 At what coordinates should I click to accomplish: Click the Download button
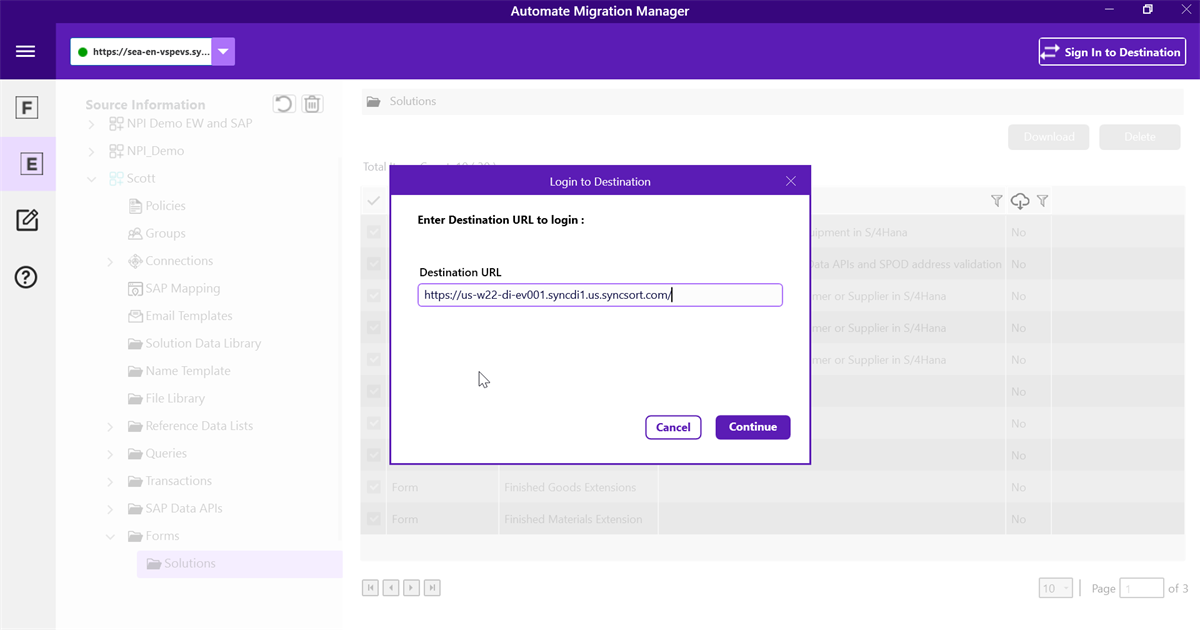[x=1048, y=137]
